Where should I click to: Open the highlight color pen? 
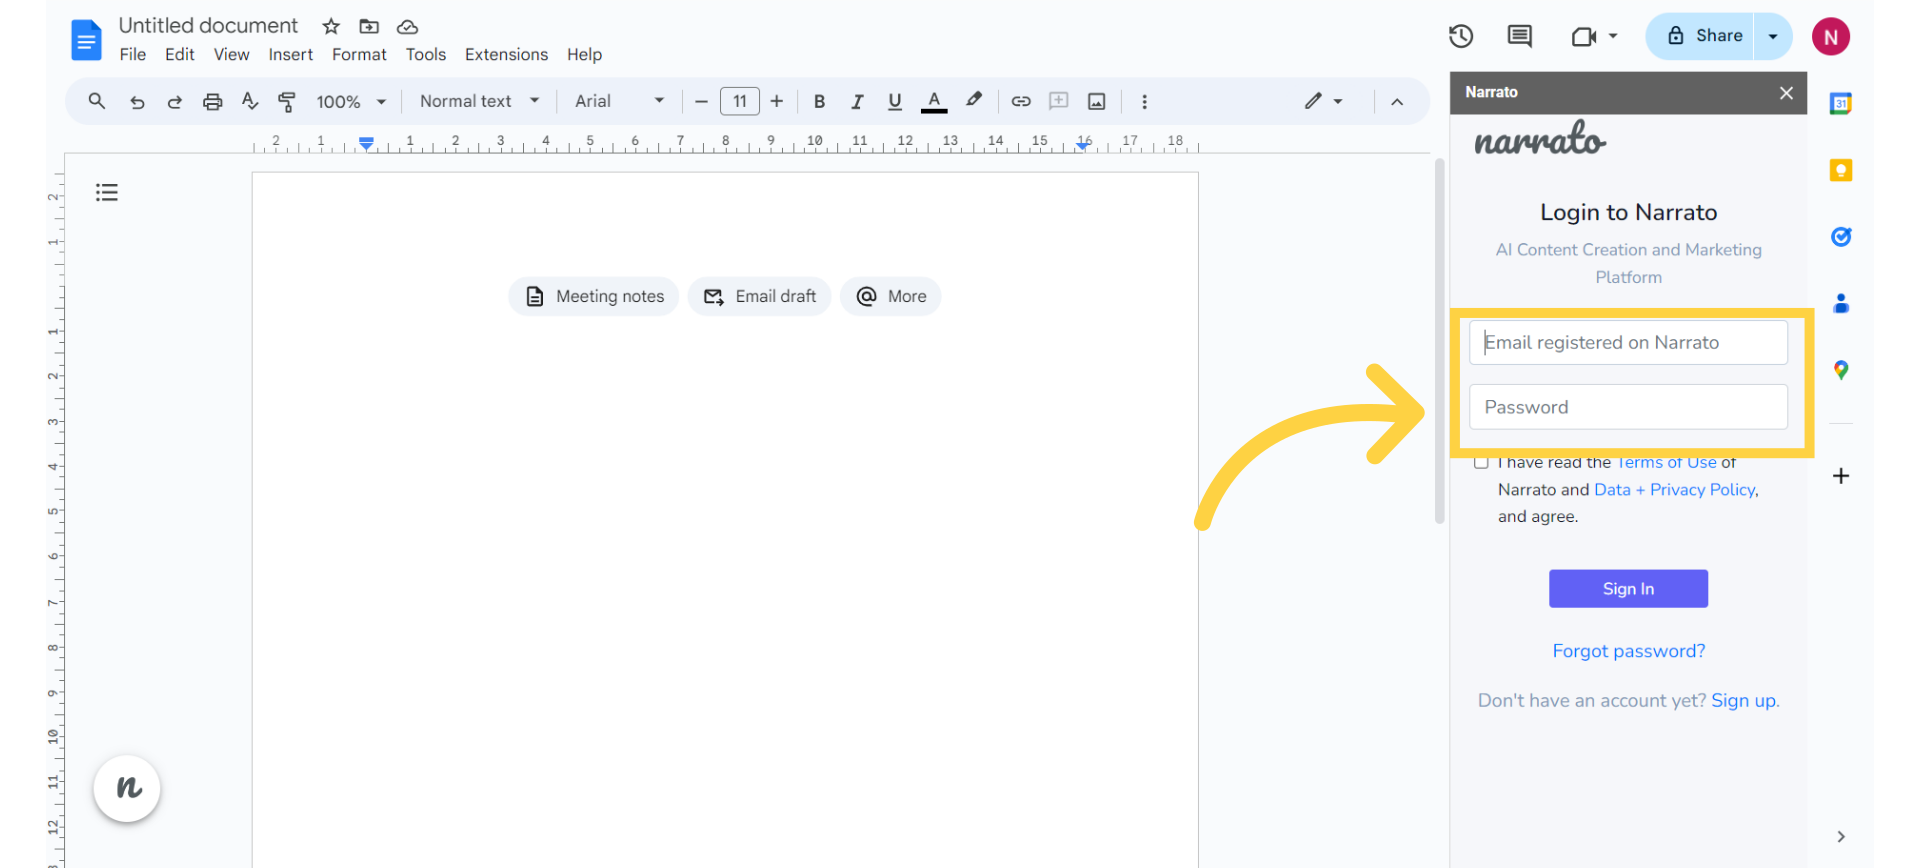click(973, 100)
